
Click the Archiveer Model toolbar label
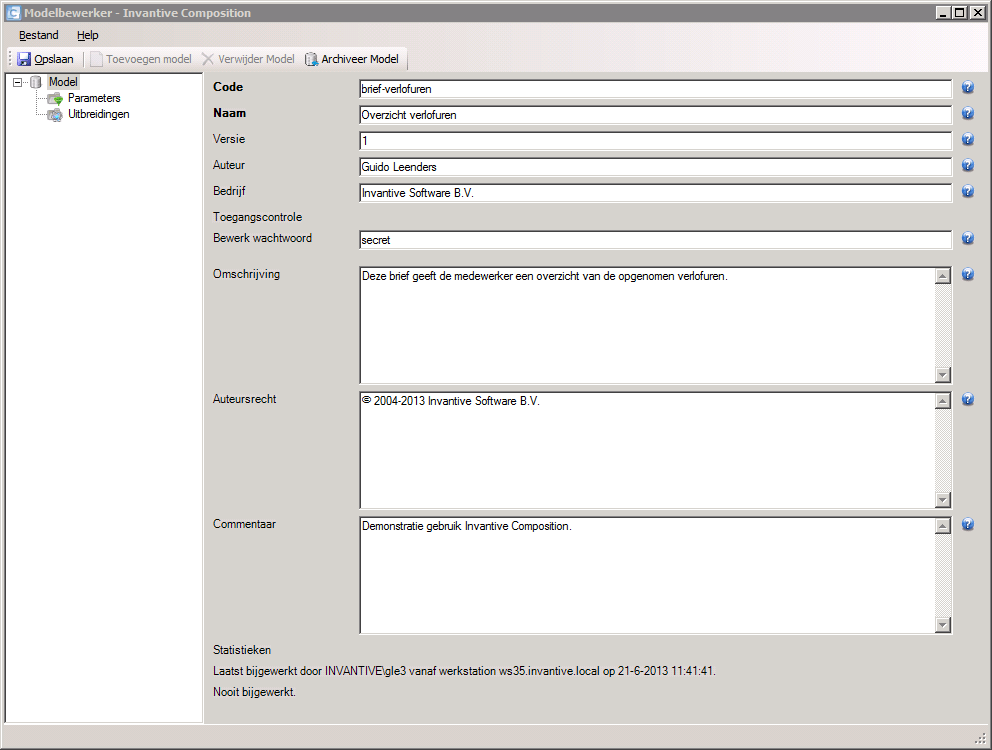(x=360, y=59)
